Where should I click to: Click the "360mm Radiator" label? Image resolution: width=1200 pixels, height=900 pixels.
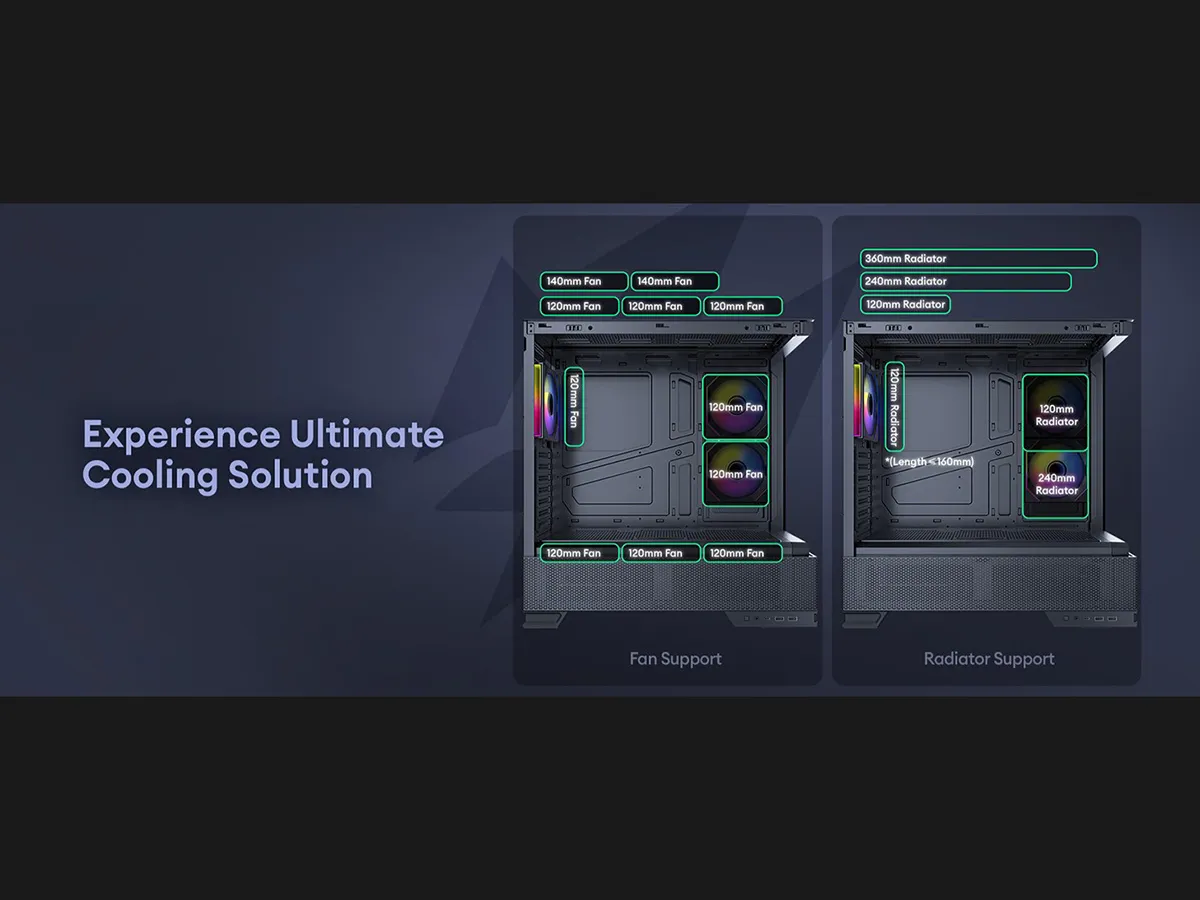click(x=978, y=259)
